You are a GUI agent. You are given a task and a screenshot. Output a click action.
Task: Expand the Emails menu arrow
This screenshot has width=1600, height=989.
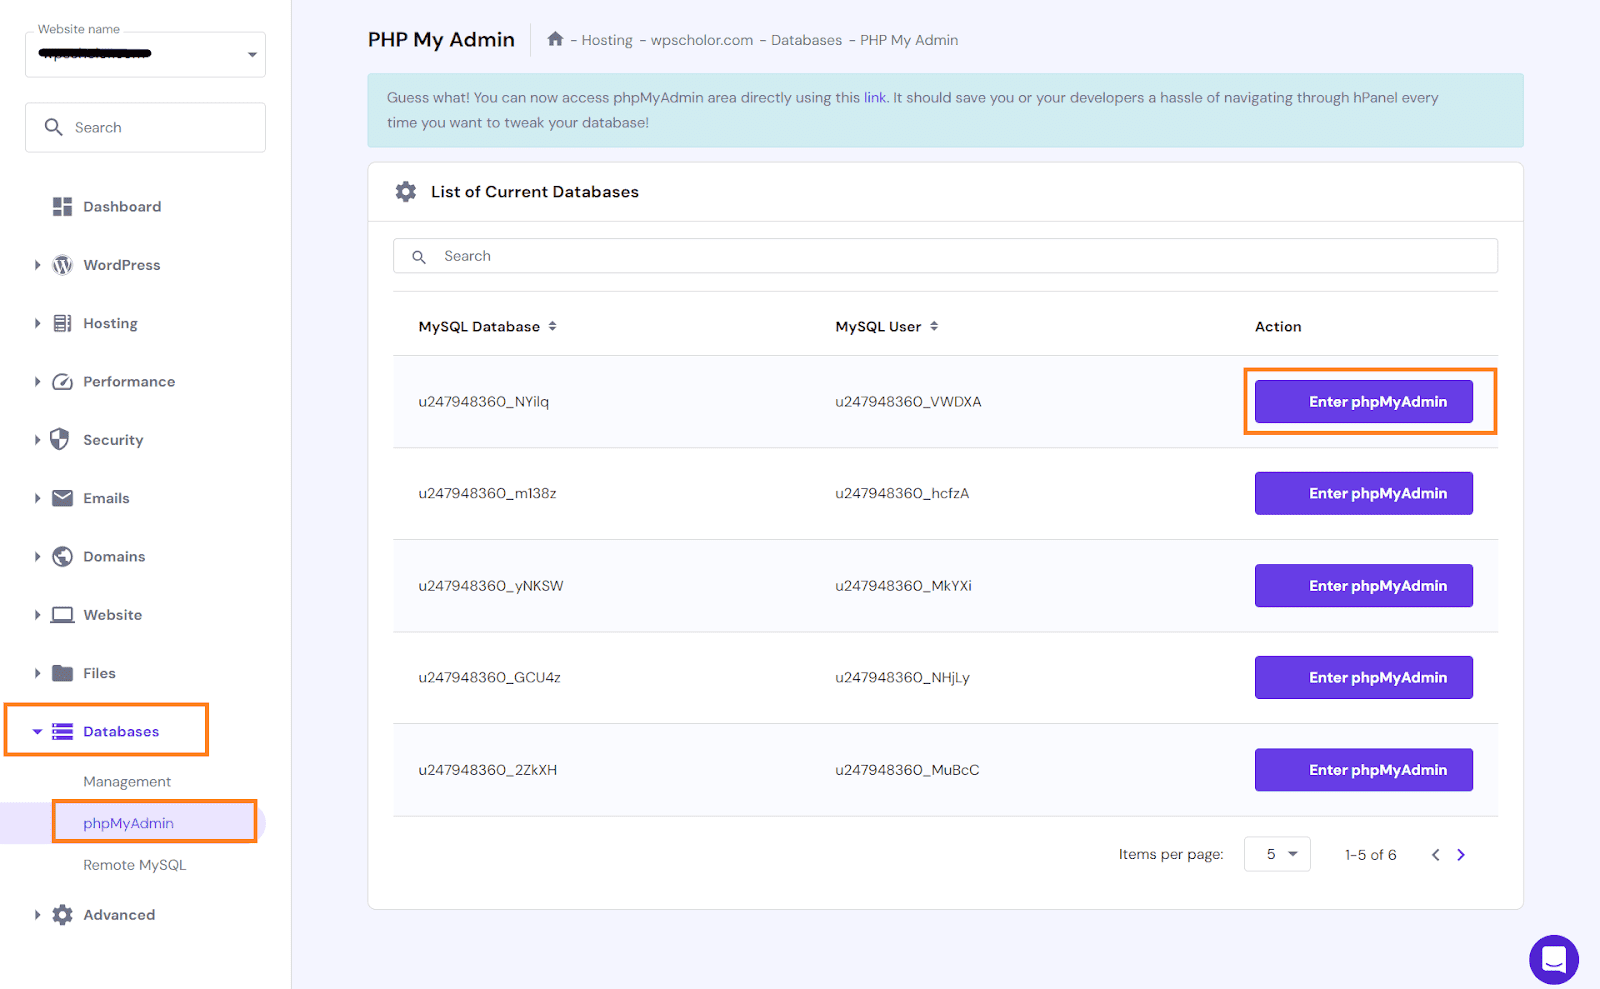[37, 498]
